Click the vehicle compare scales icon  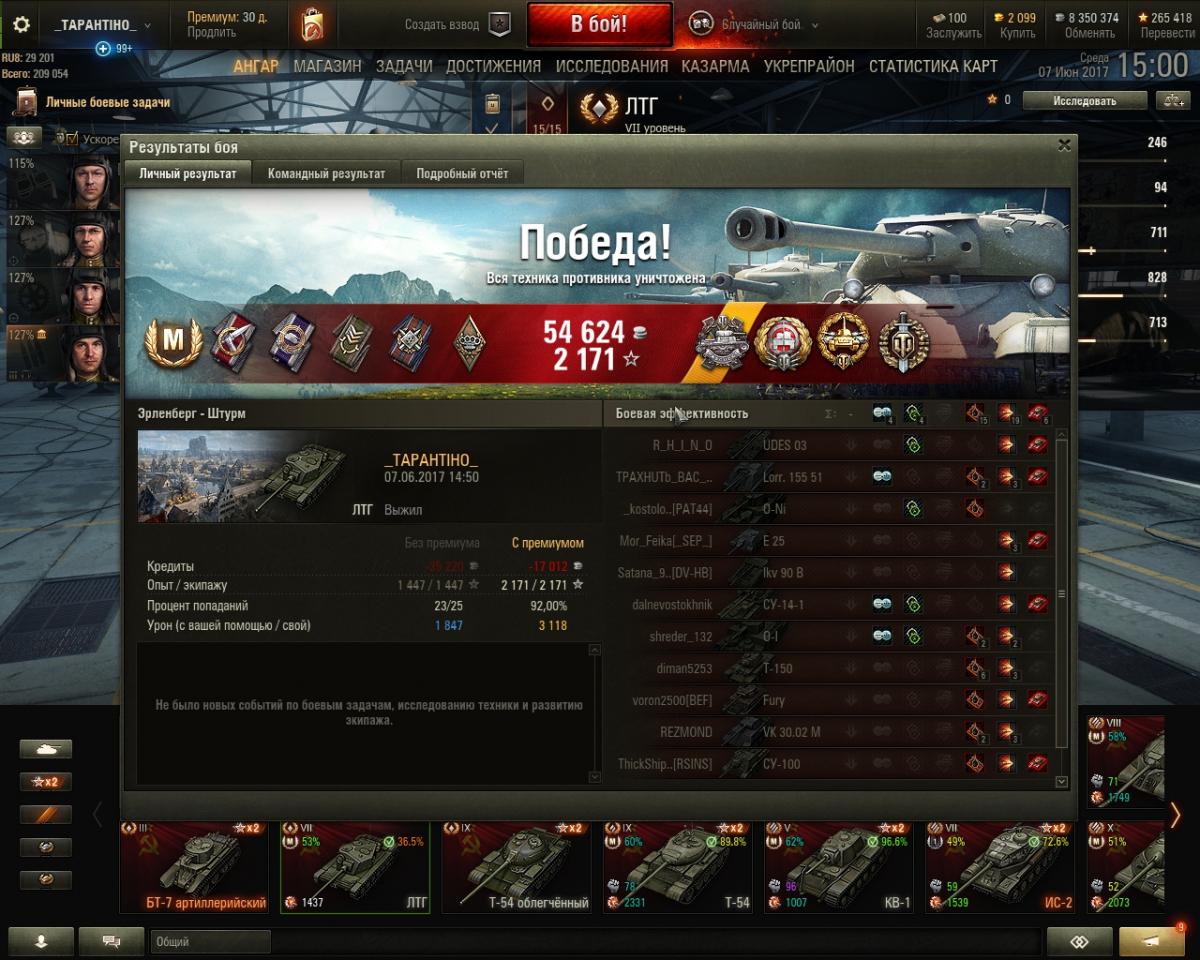point(1170,100)
